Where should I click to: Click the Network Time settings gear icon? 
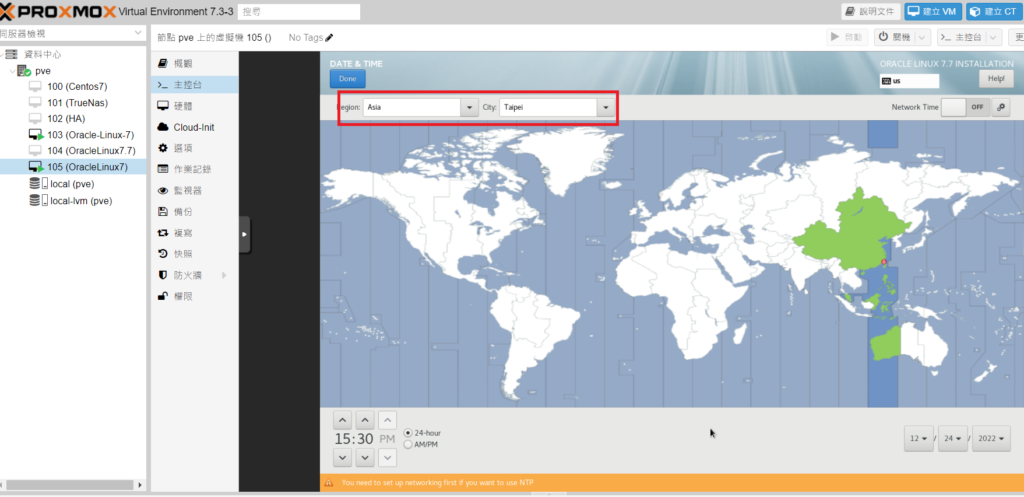pyautogui.click(x=1001, y=107)
